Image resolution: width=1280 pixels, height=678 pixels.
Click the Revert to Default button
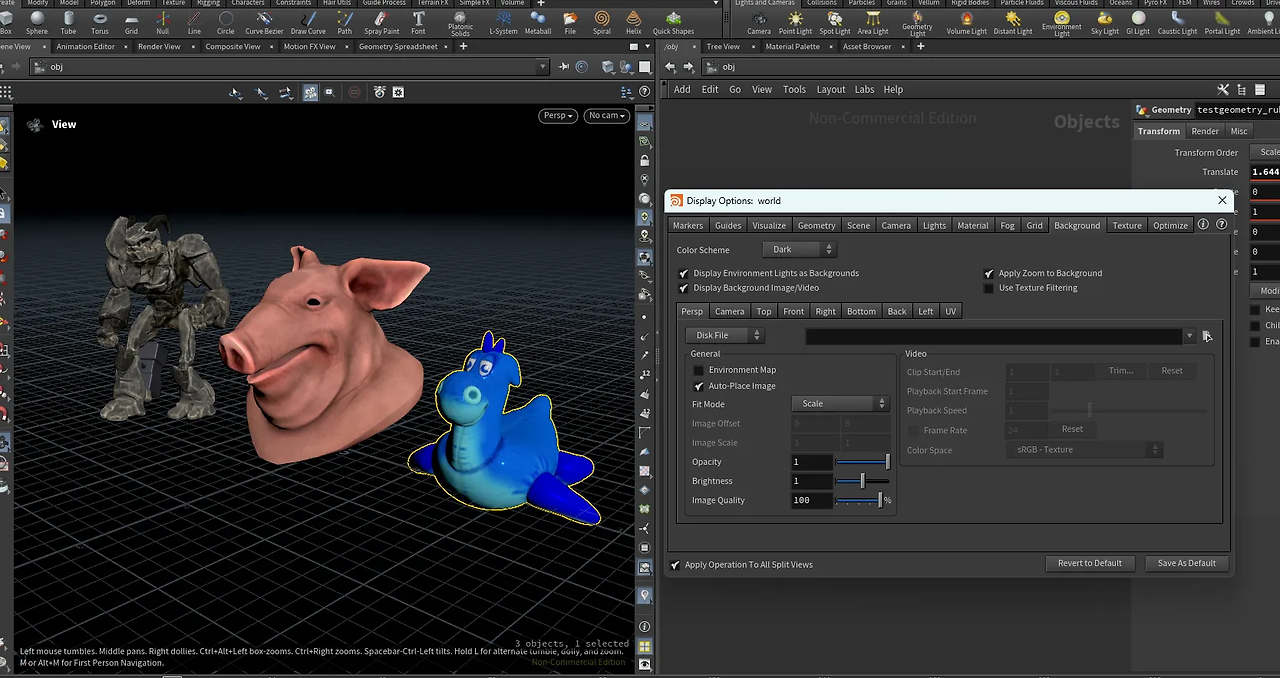[1089, 563]
